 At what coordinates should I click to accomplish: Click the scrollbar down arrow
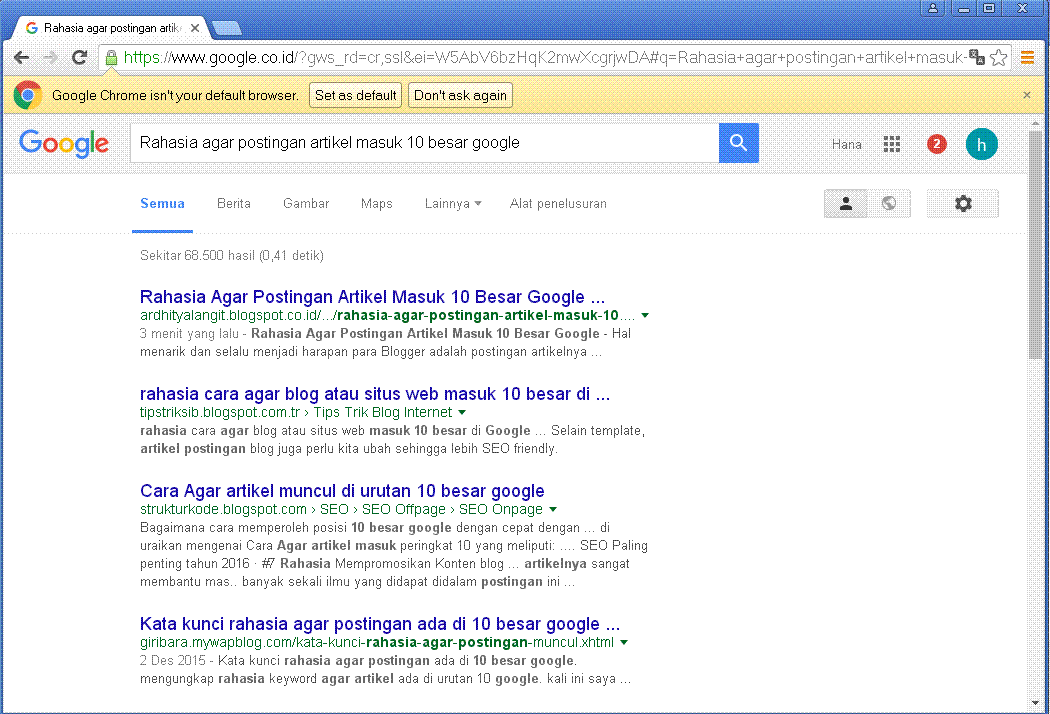coord(1035,703)
